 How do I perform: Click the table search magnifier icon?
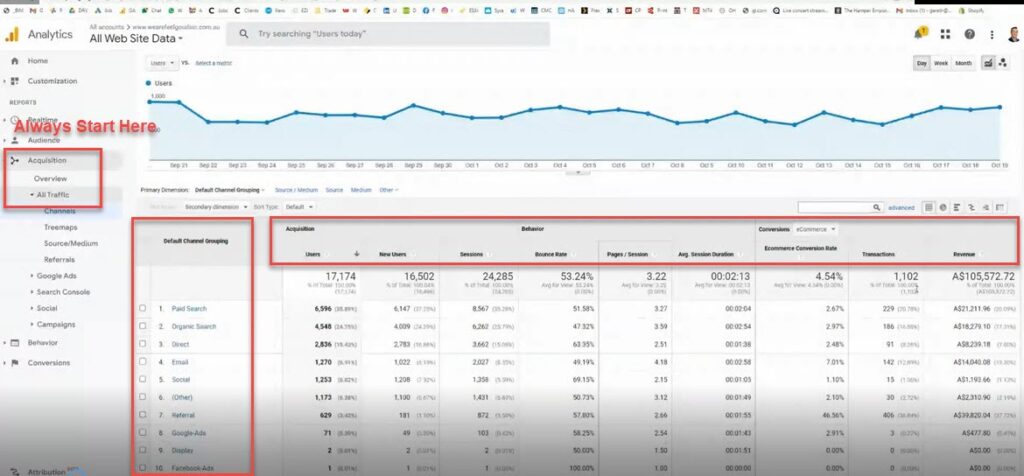coord(877,207)
